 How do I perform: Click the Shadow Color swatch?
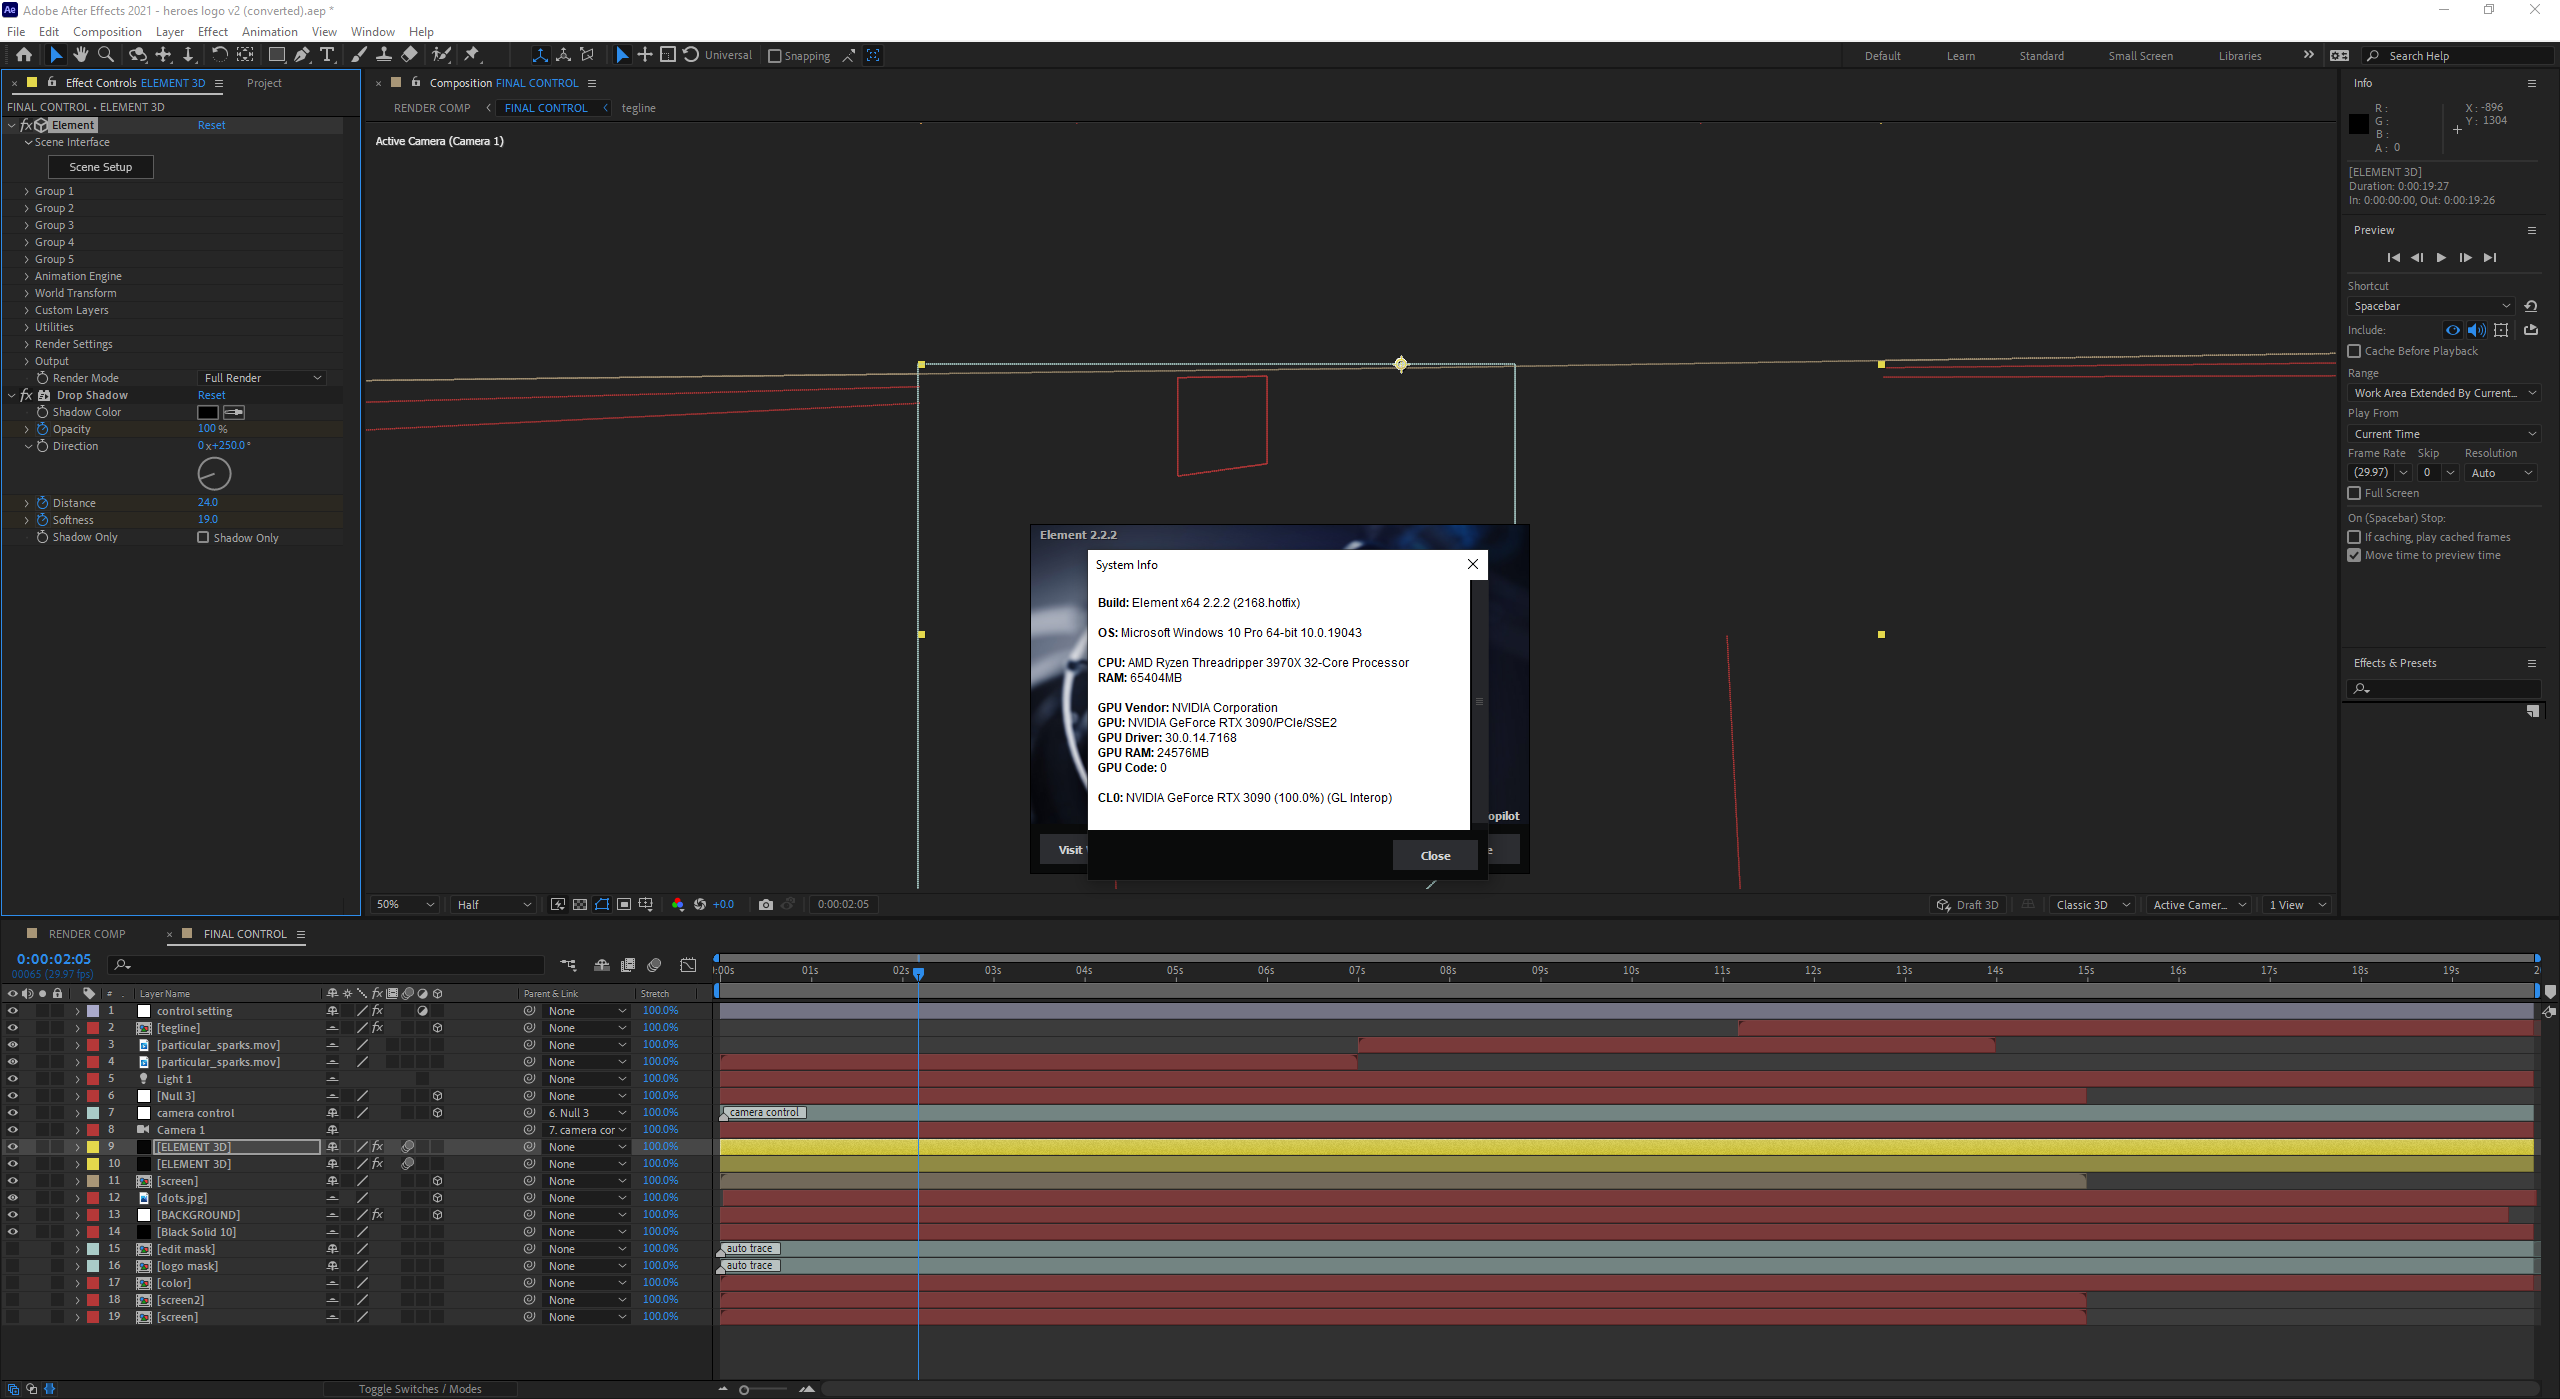(x=206, y=411)
